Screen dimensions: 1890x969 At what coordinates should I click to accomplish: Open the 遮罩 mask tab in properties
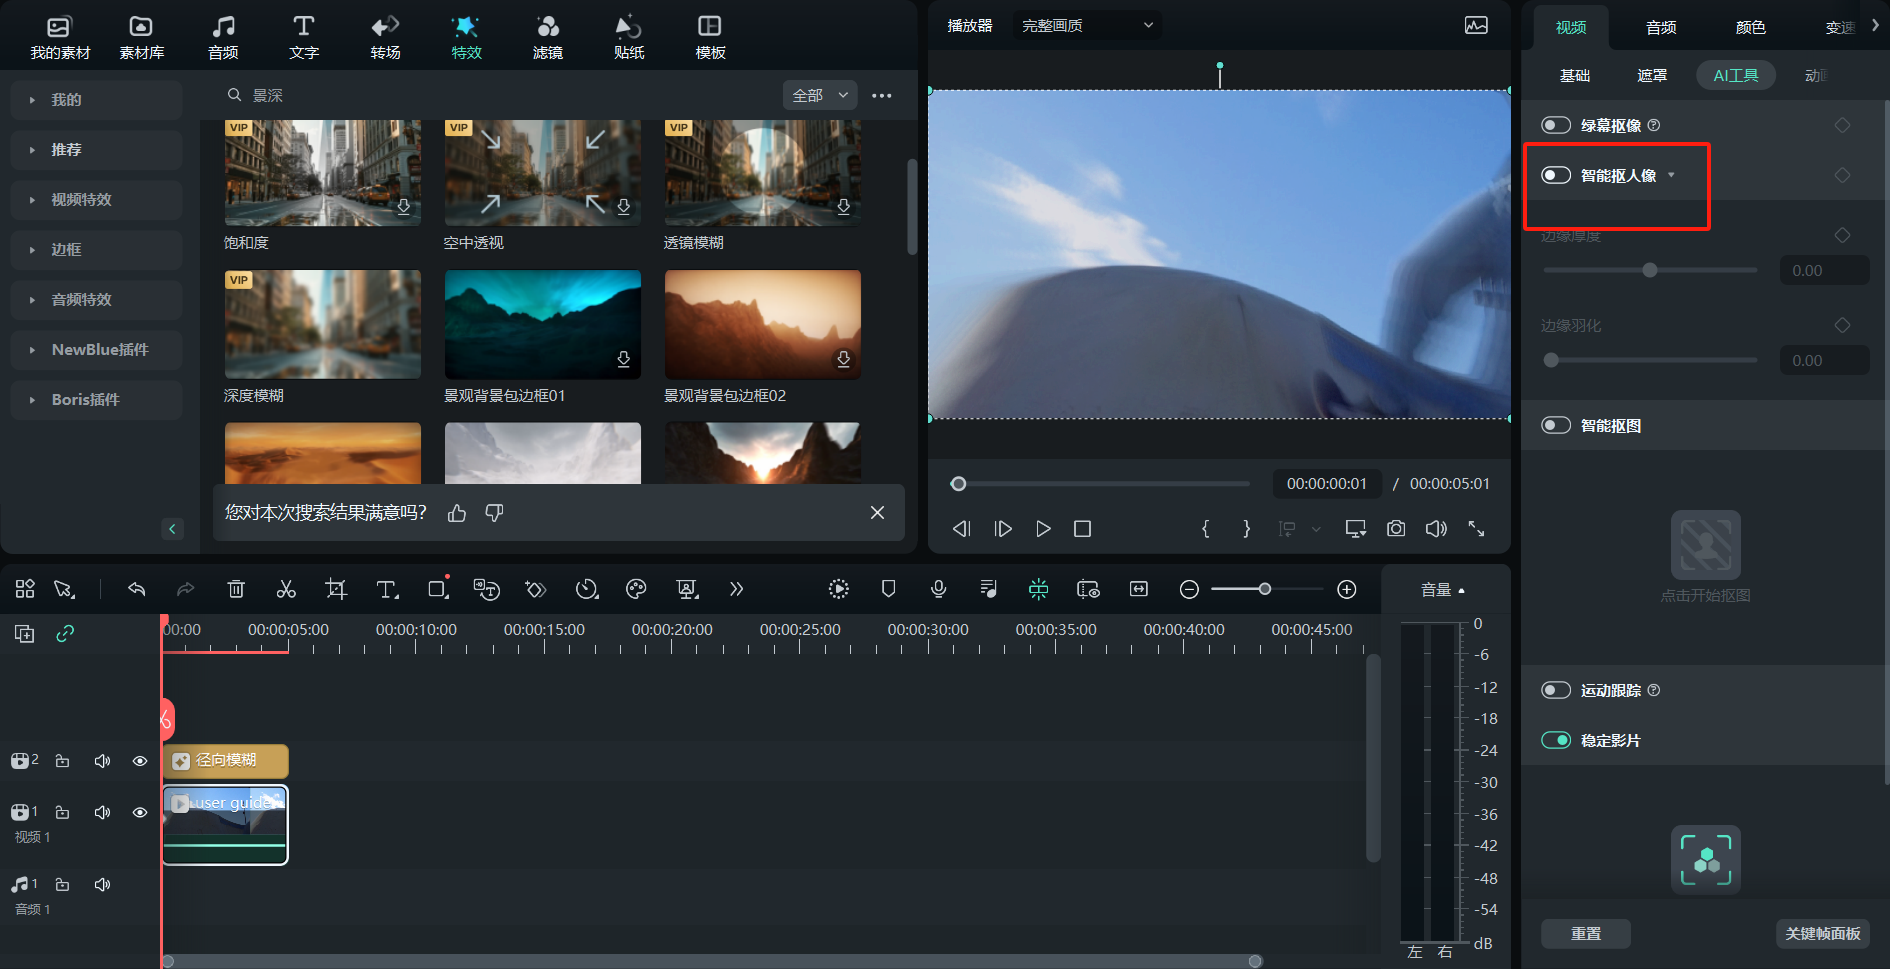pyautogui.click(x=1652, y=75)
